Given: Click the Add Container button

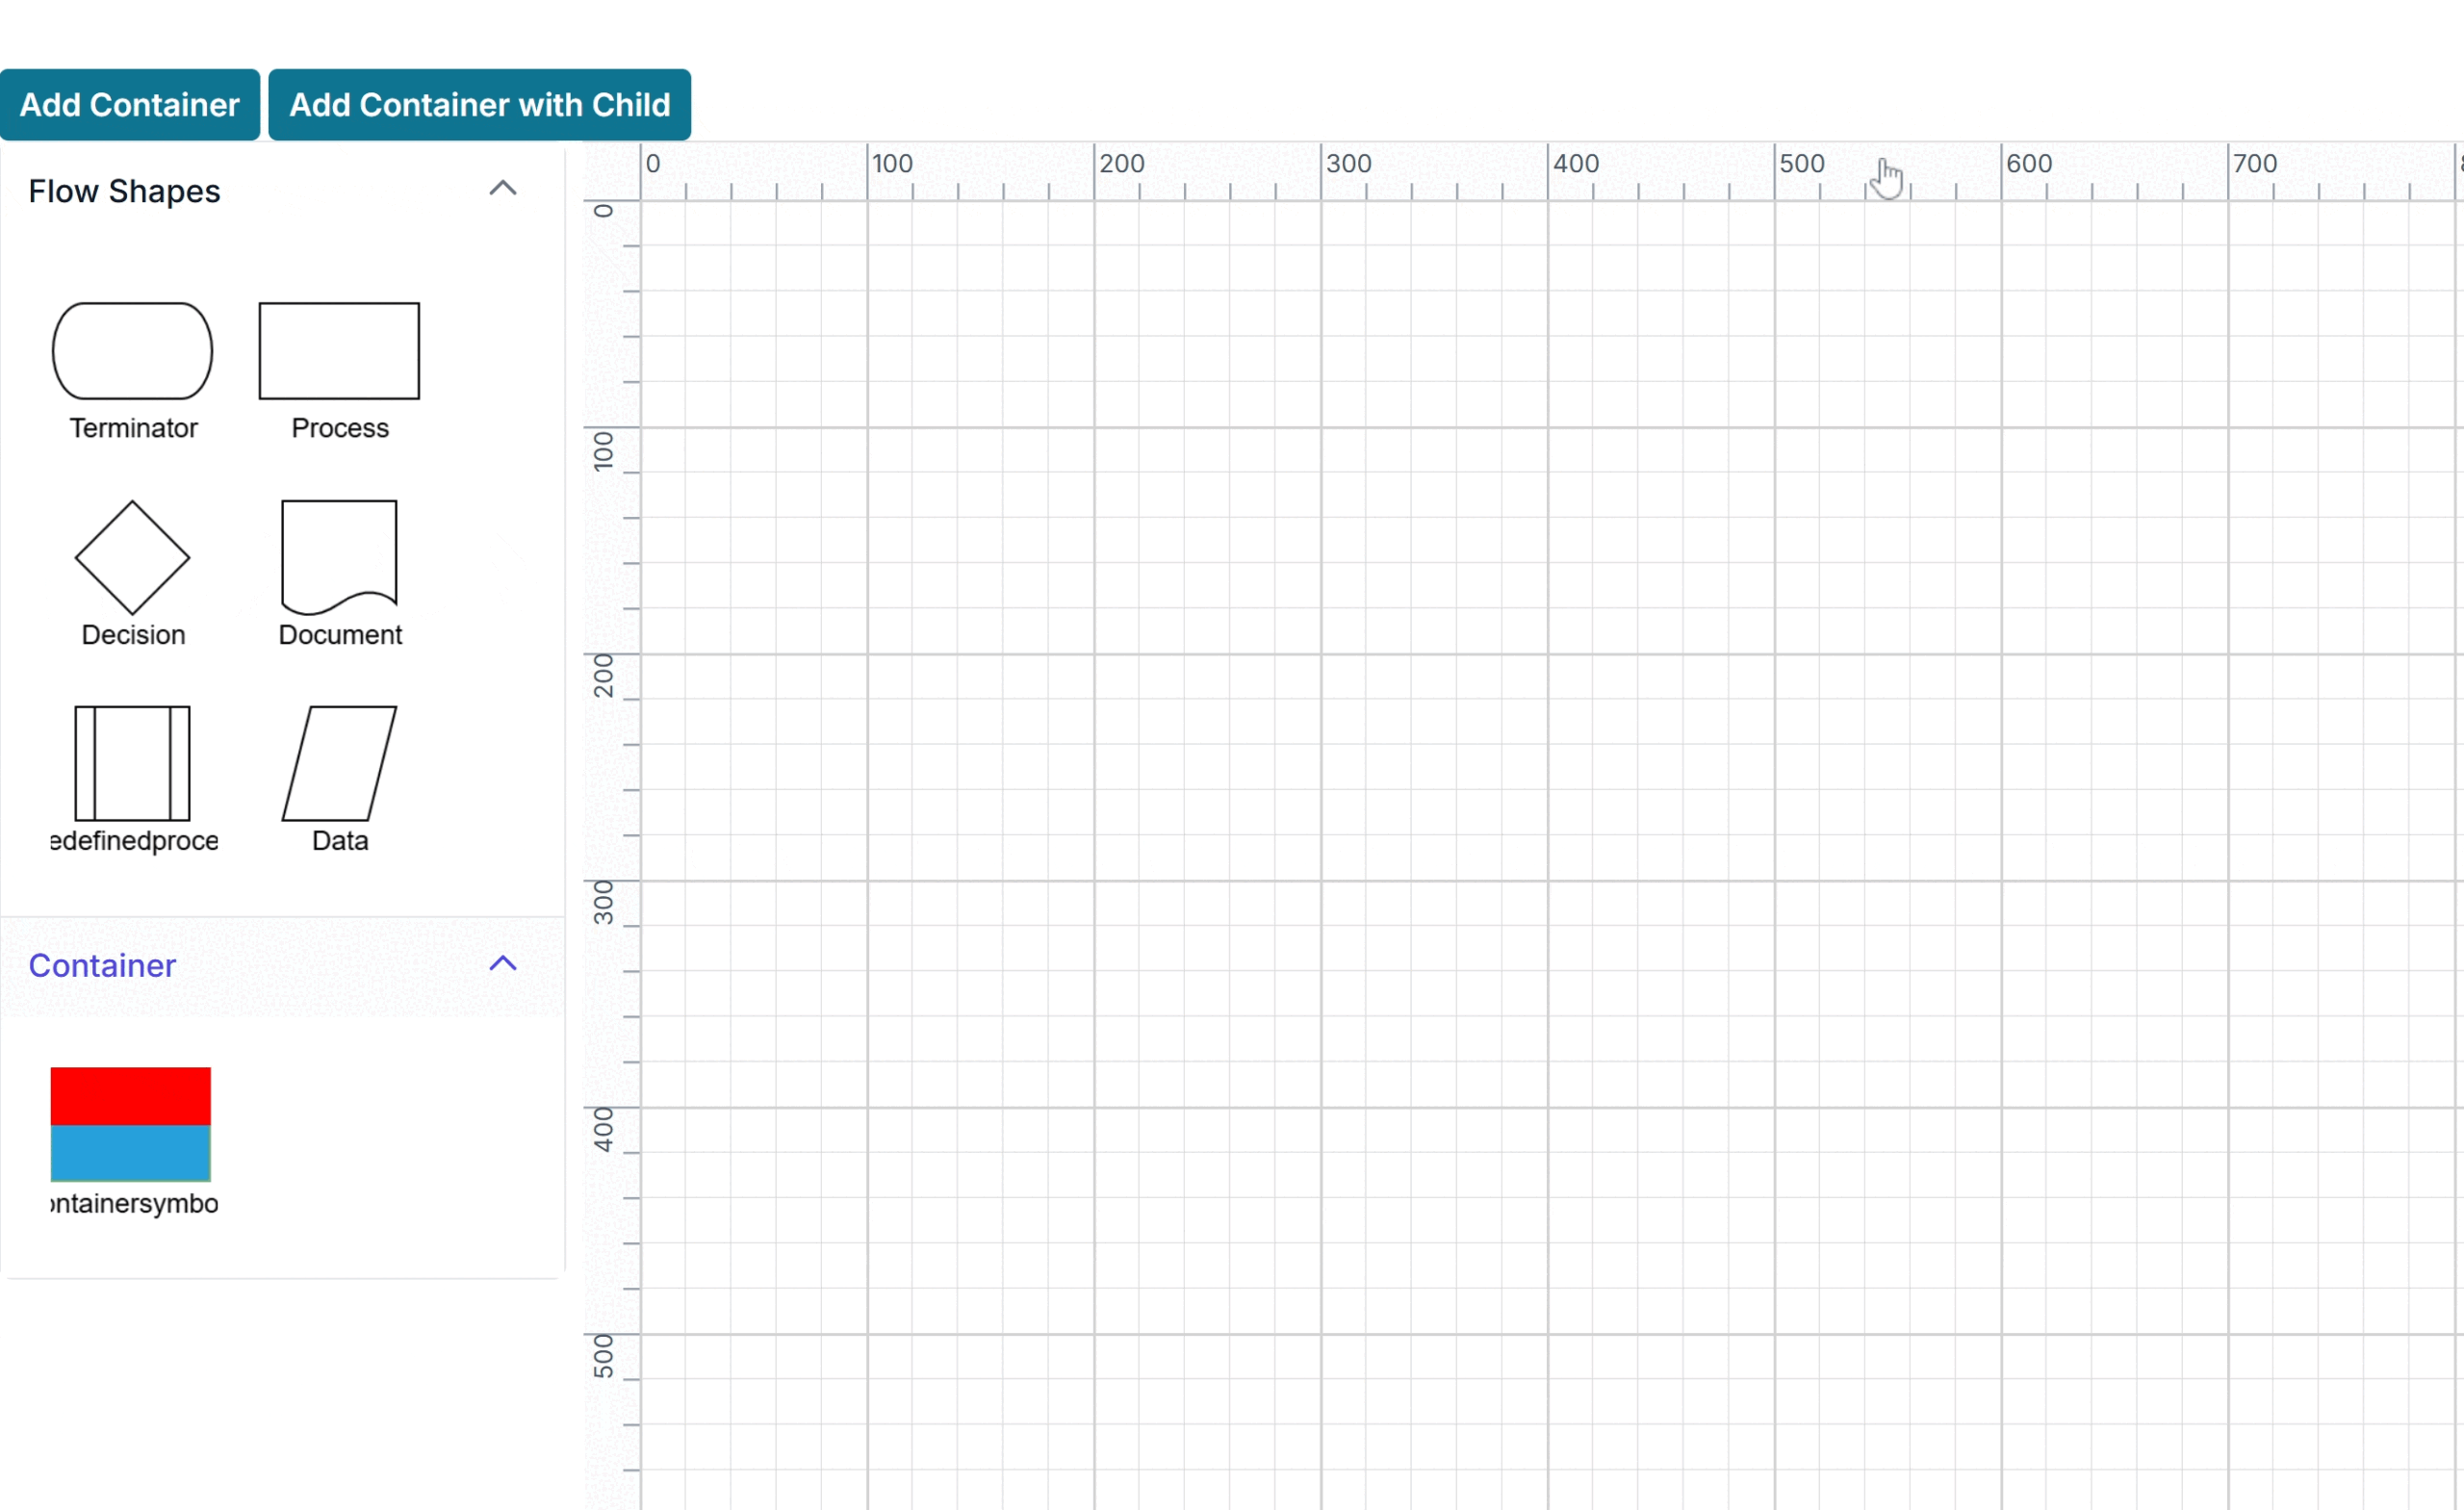Looking at the screenshot, I should (130, 103).
